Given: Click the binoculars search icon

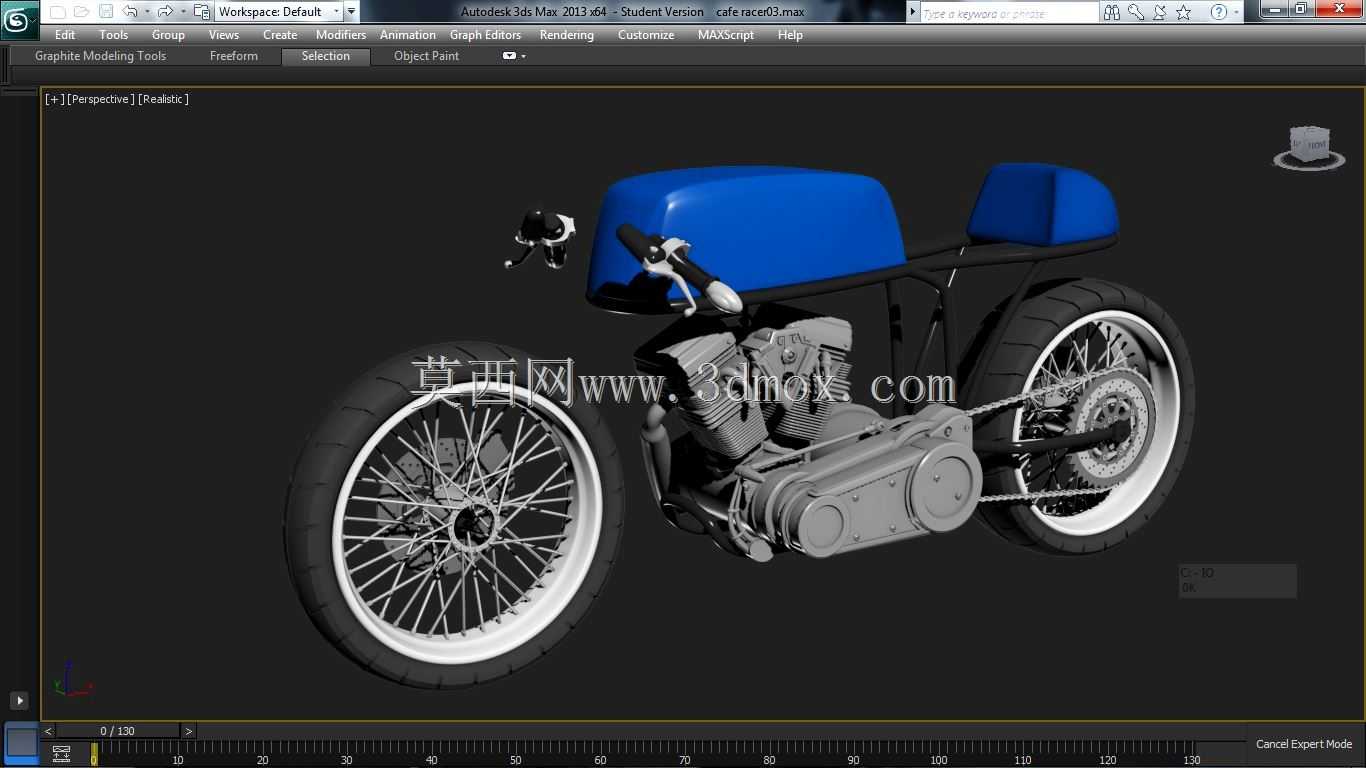Looking at the screenshot, I should (1112, 12).
